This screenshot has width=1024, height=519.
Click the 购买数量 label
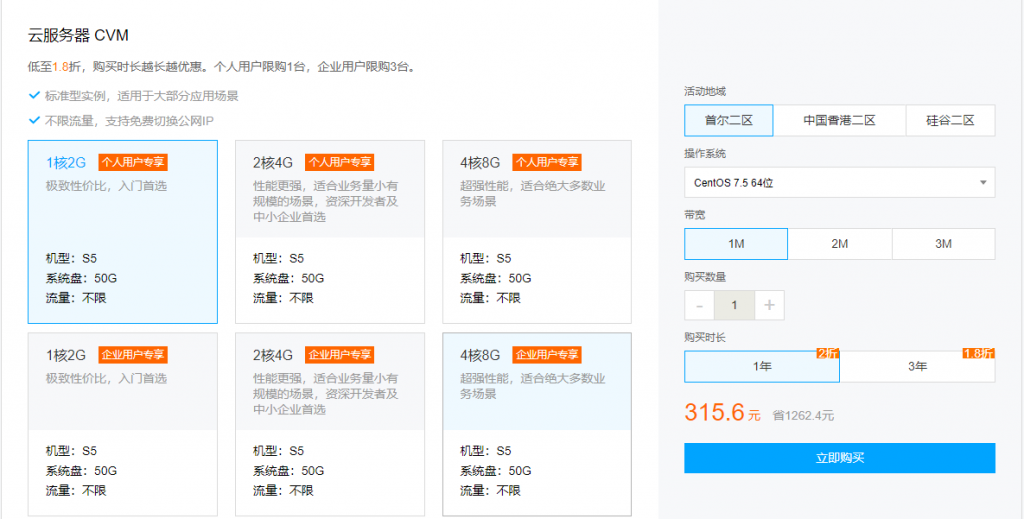click(705, 277)
